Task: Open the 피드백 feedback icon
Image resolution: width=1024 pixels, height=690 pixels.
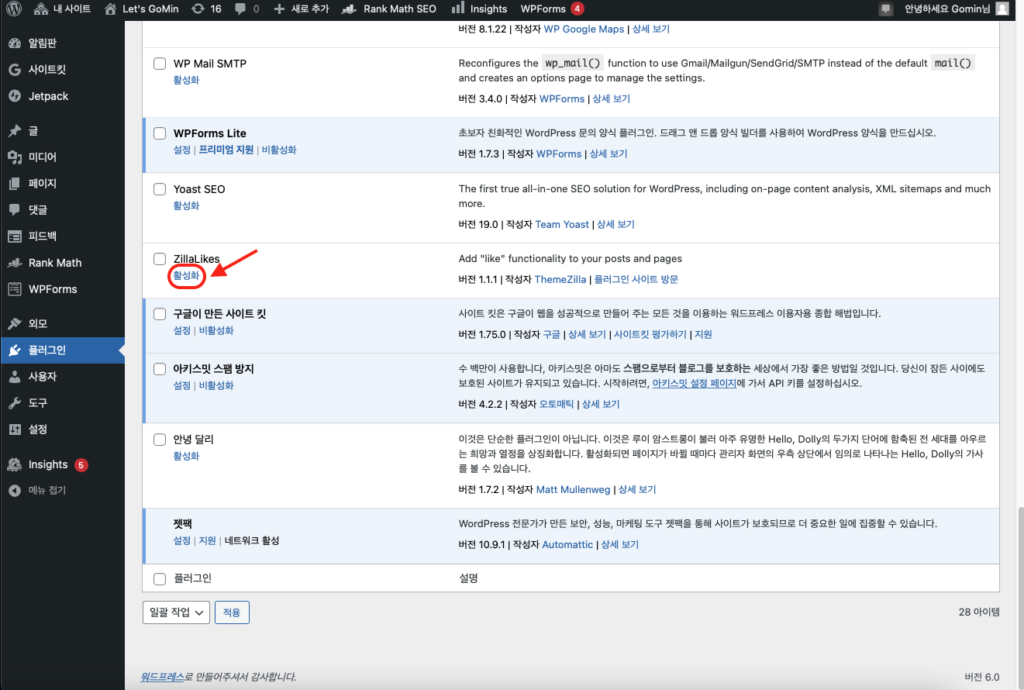Action: (x=14, y=236)
